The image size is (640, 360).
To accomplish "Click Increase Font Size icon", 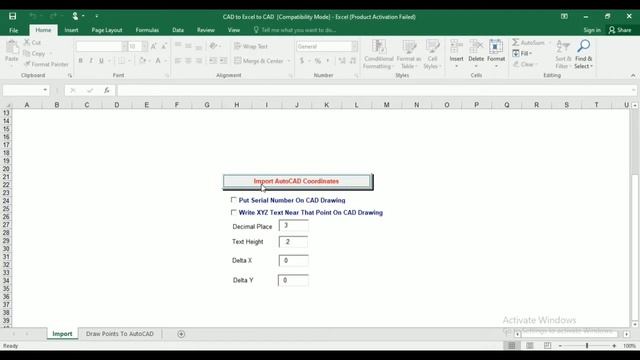I will click(154, 47).
